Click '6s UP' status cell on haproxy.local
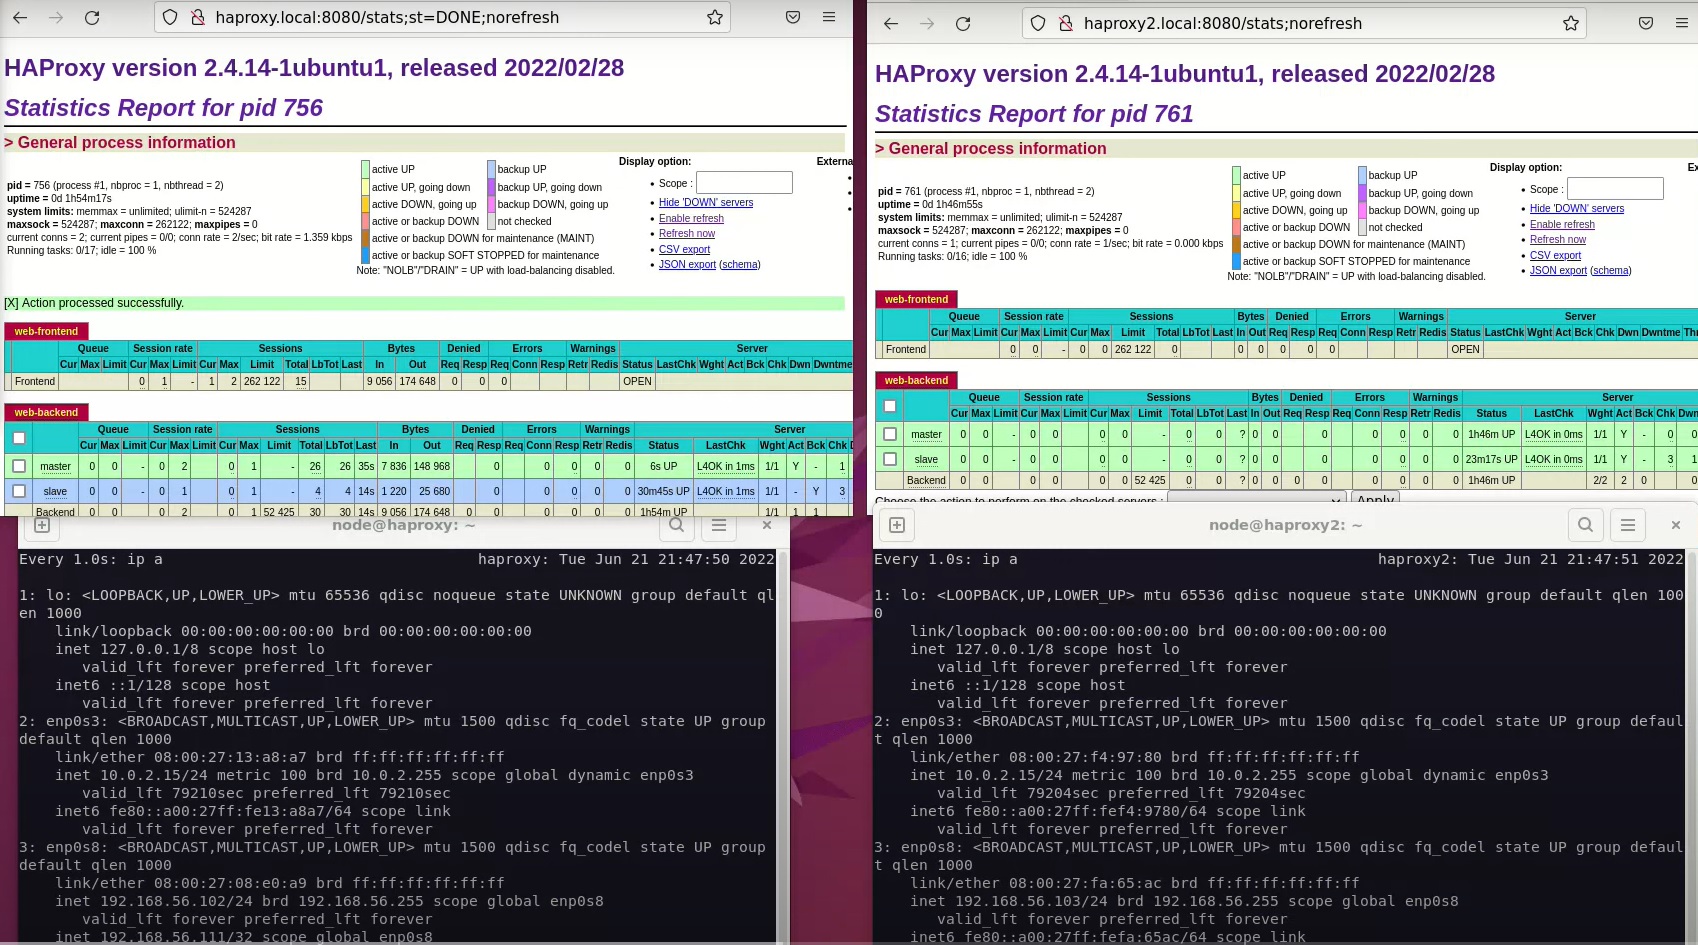The image size is (1698, 945). click(663, 466)
